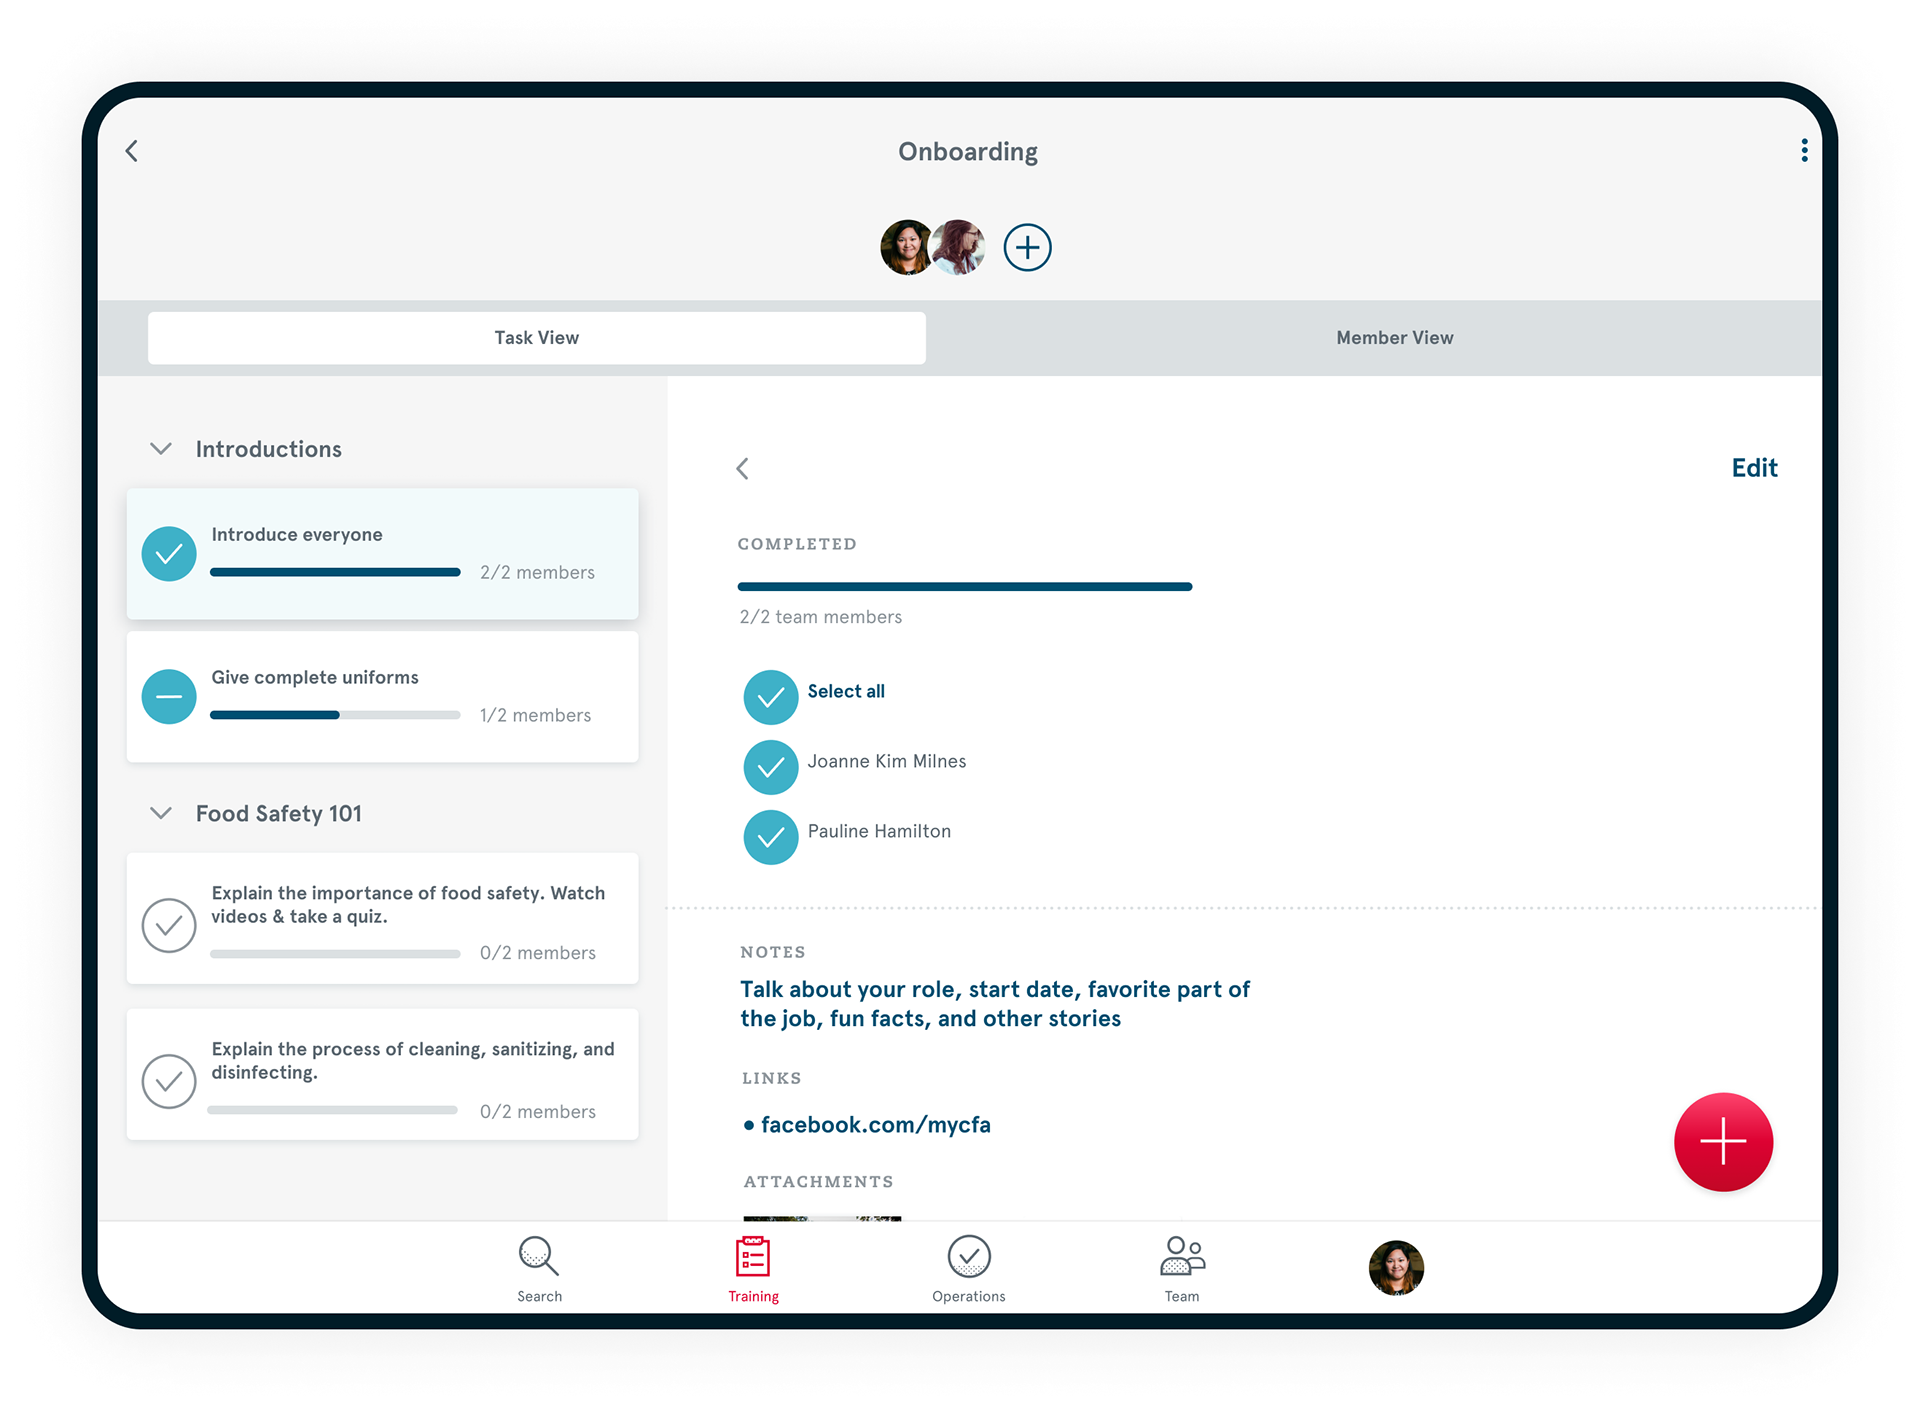Click the '2/2 members' count

point(537,572)
